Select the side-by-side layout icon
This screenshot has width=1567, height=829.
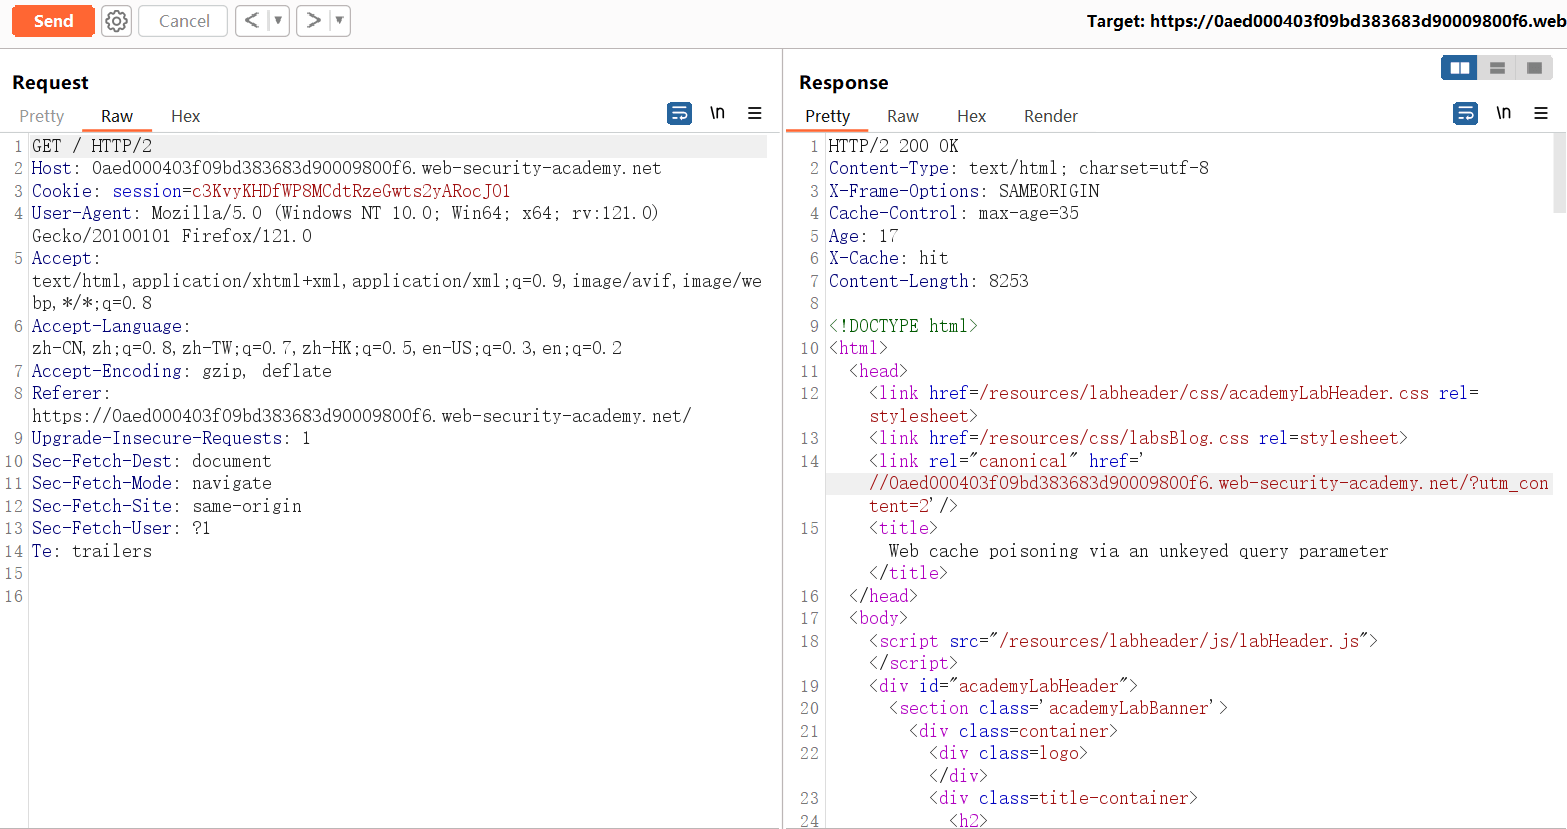pos(1459,68)
